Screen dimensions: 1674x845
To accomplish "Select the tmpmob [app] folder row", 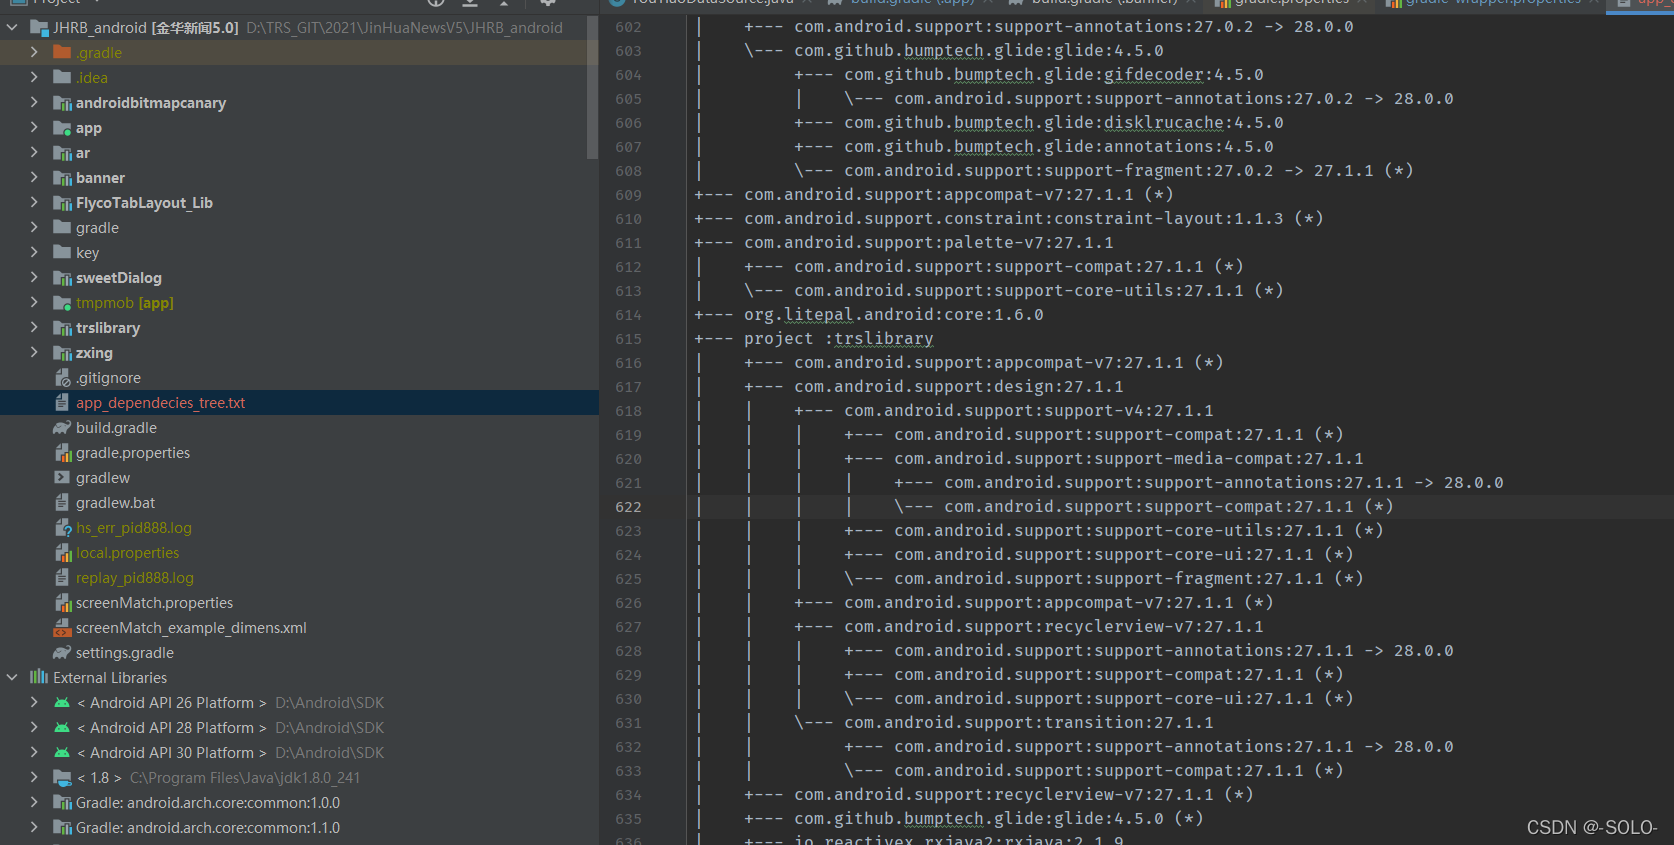I will click(x=299, y=302).
